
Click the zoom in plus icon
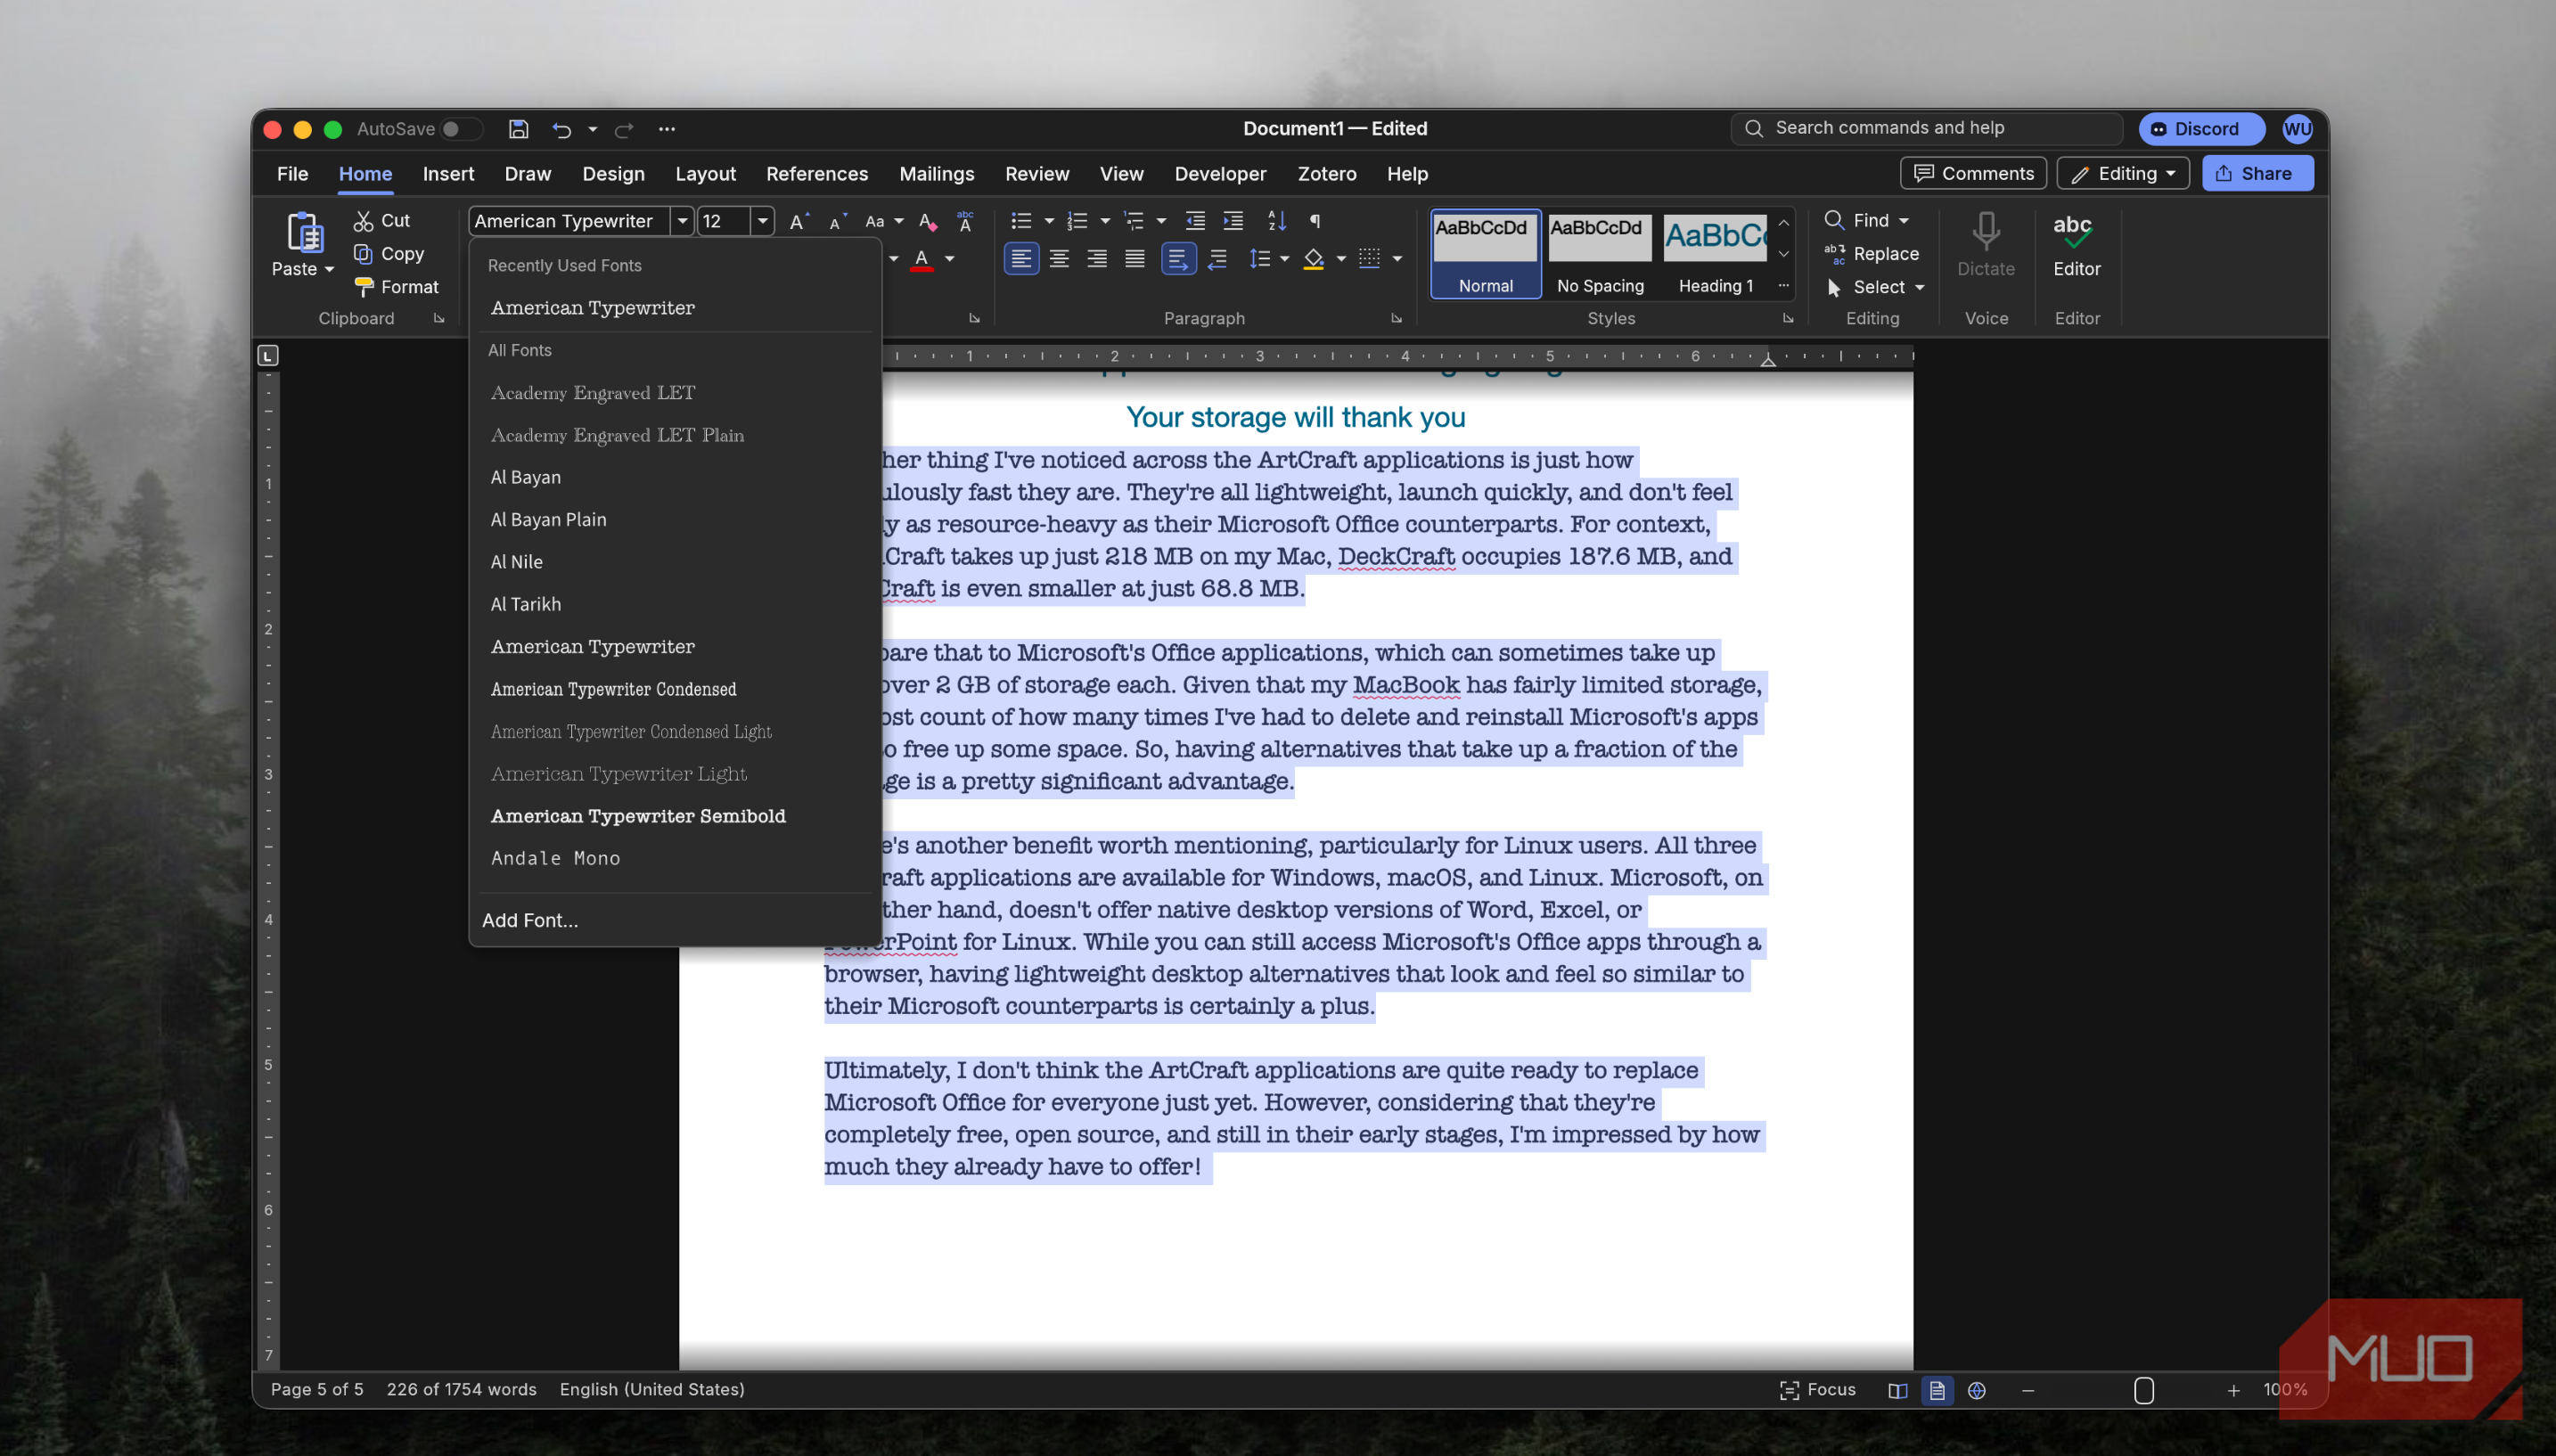pos(2233,1390)
